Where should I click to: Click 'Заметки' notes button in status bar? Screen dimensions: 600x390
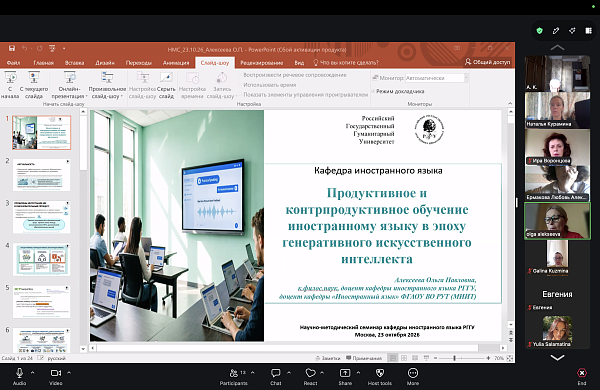328,358
